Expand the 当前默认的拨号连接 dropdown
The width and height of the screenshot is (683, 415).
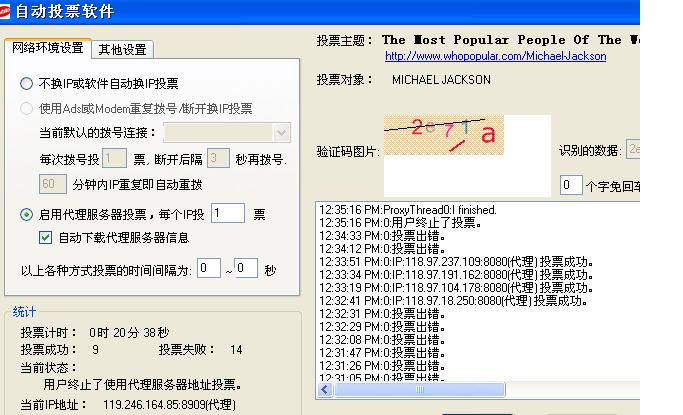click(x=281, y=133)
